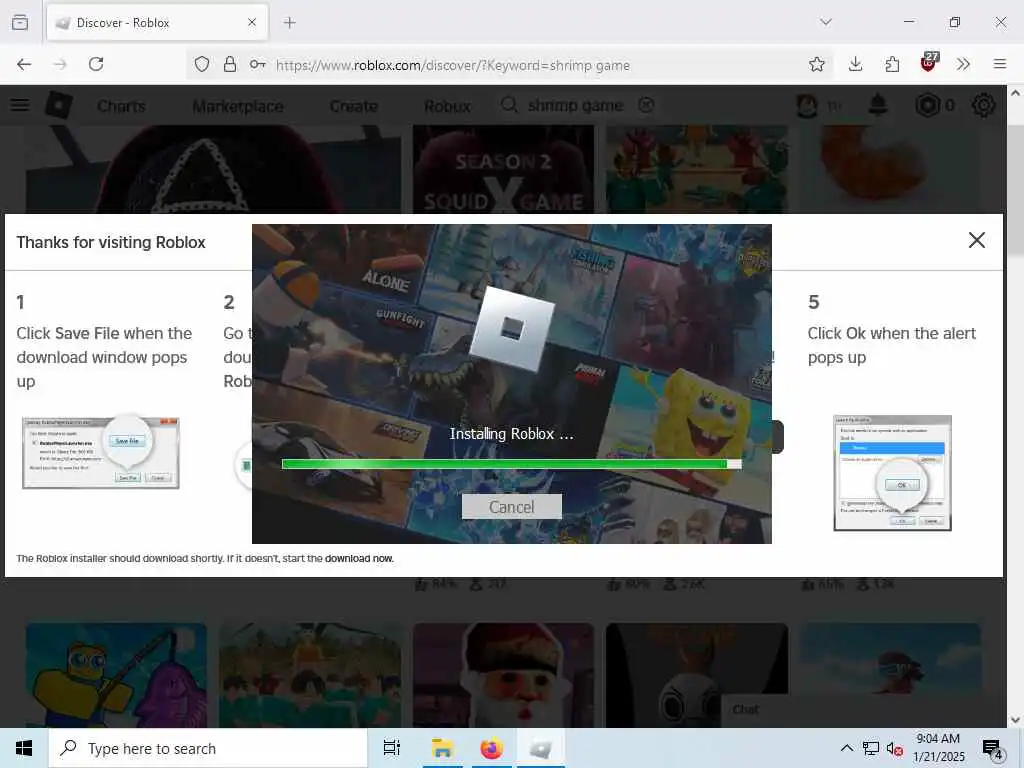Open Roblox notifications bell
The image size is (1024, 768).
tap(878, 105)
